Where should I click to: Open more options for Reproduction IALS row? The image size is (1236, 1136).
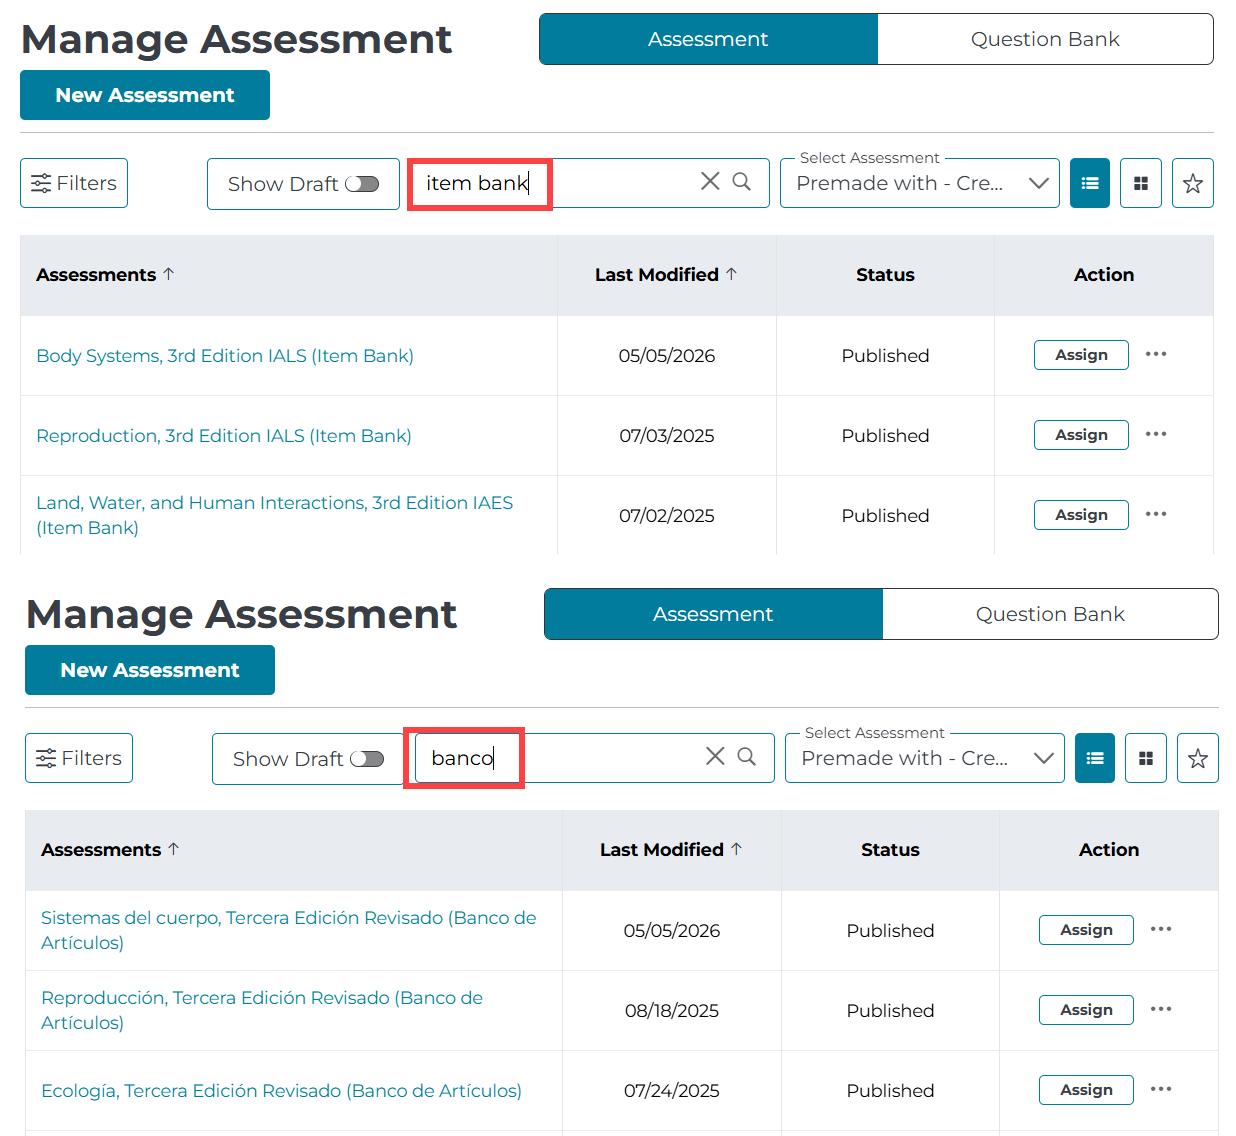tap(1156, 434)
